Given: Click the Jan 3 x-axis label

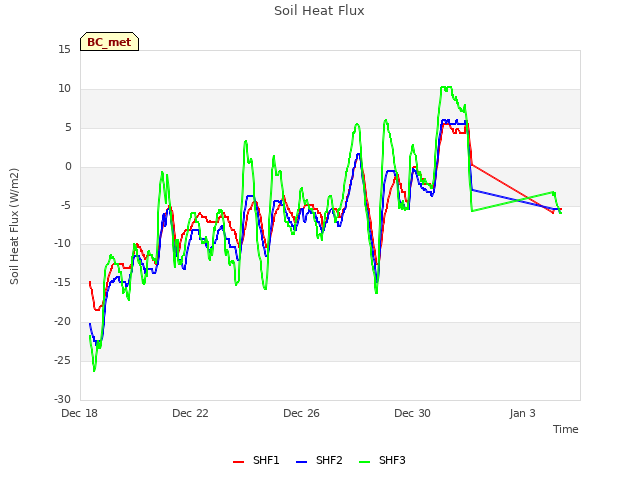Looking at the screenshot, I should (x=522, y=413).
